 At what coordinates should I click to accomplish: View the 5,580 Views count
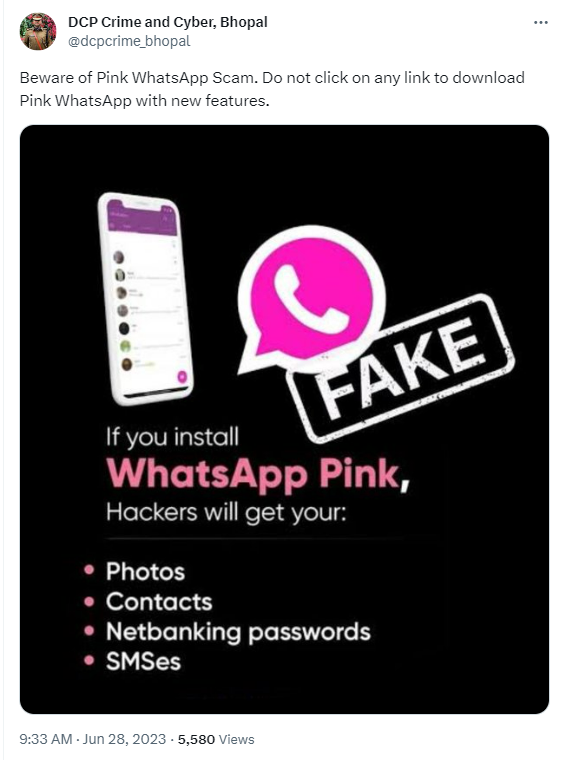coord(216,739)
